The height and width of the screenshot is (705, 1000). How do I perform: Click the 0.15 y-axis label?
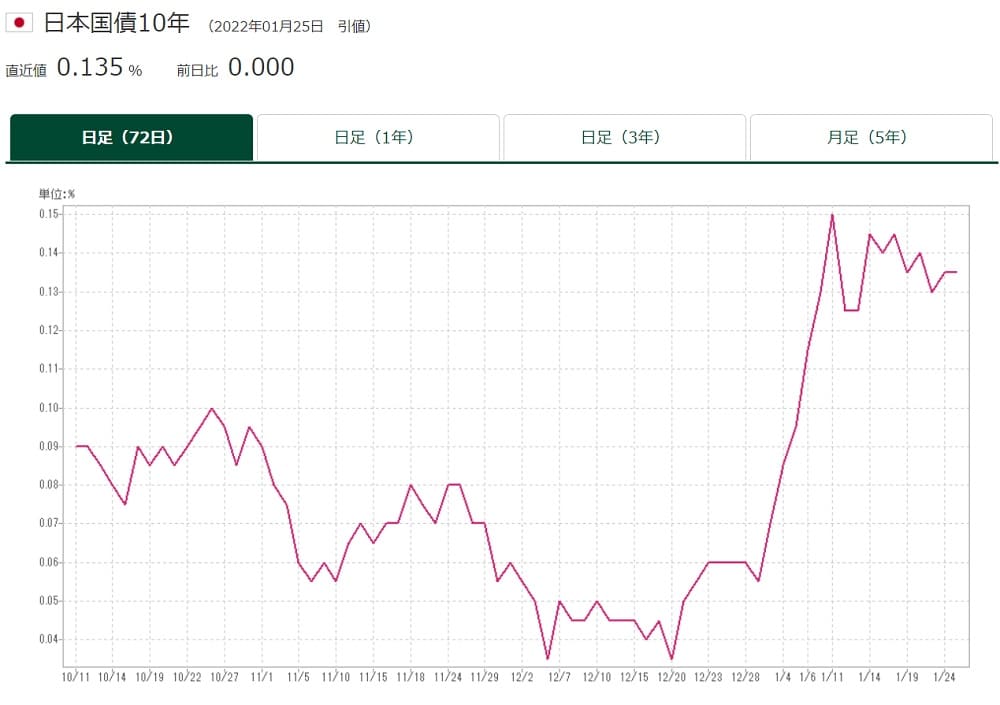click(x=49, y=214)
